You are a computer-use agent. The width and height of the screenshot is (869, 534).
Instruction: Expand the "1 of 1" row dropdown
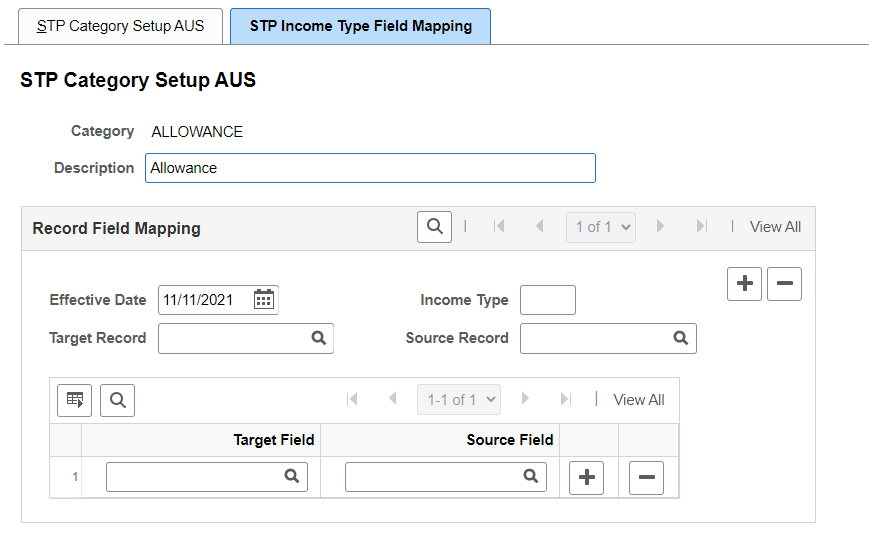click(x=600, y=227)
